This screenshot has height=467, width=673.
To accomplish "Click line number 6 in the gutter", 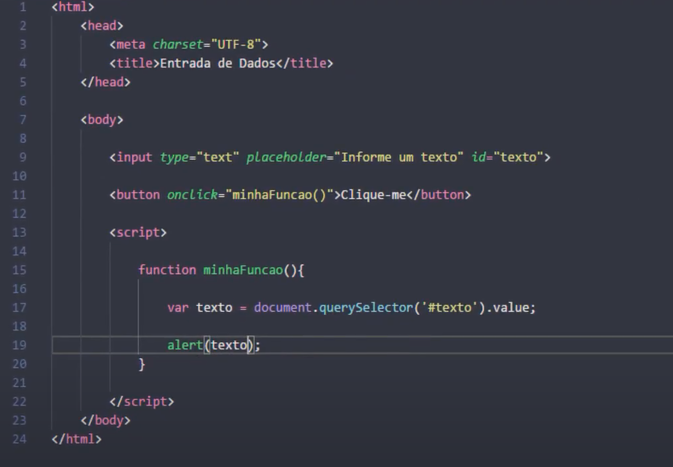I will tap(22, 101).
